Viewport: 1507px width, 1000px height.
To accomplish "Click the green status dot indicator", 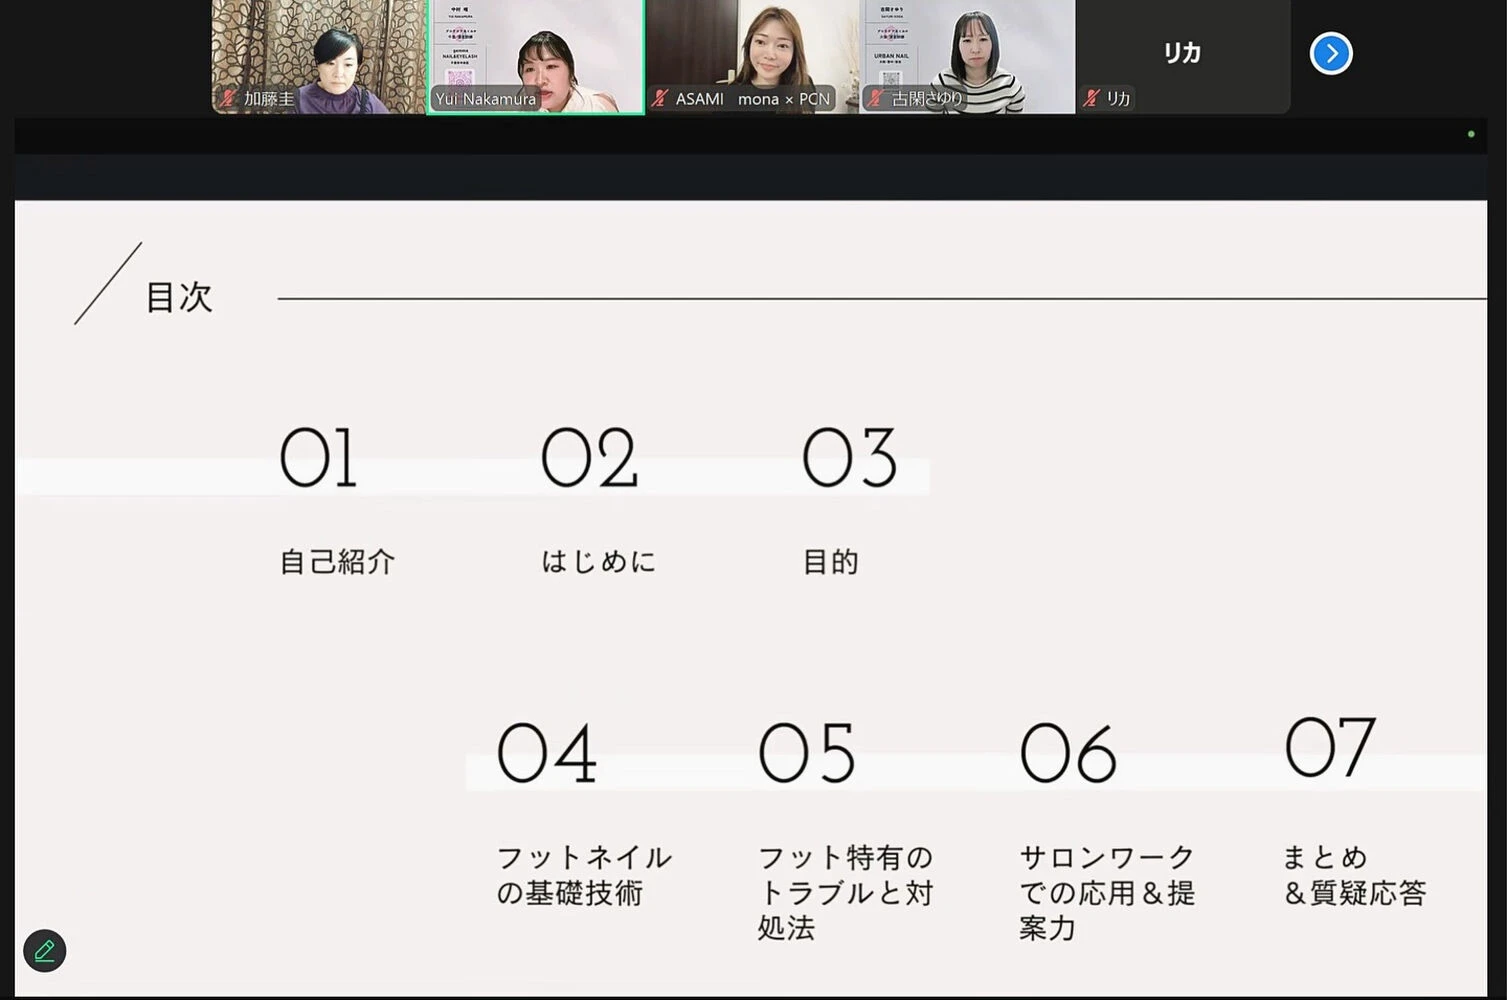I will point(1471,134).
